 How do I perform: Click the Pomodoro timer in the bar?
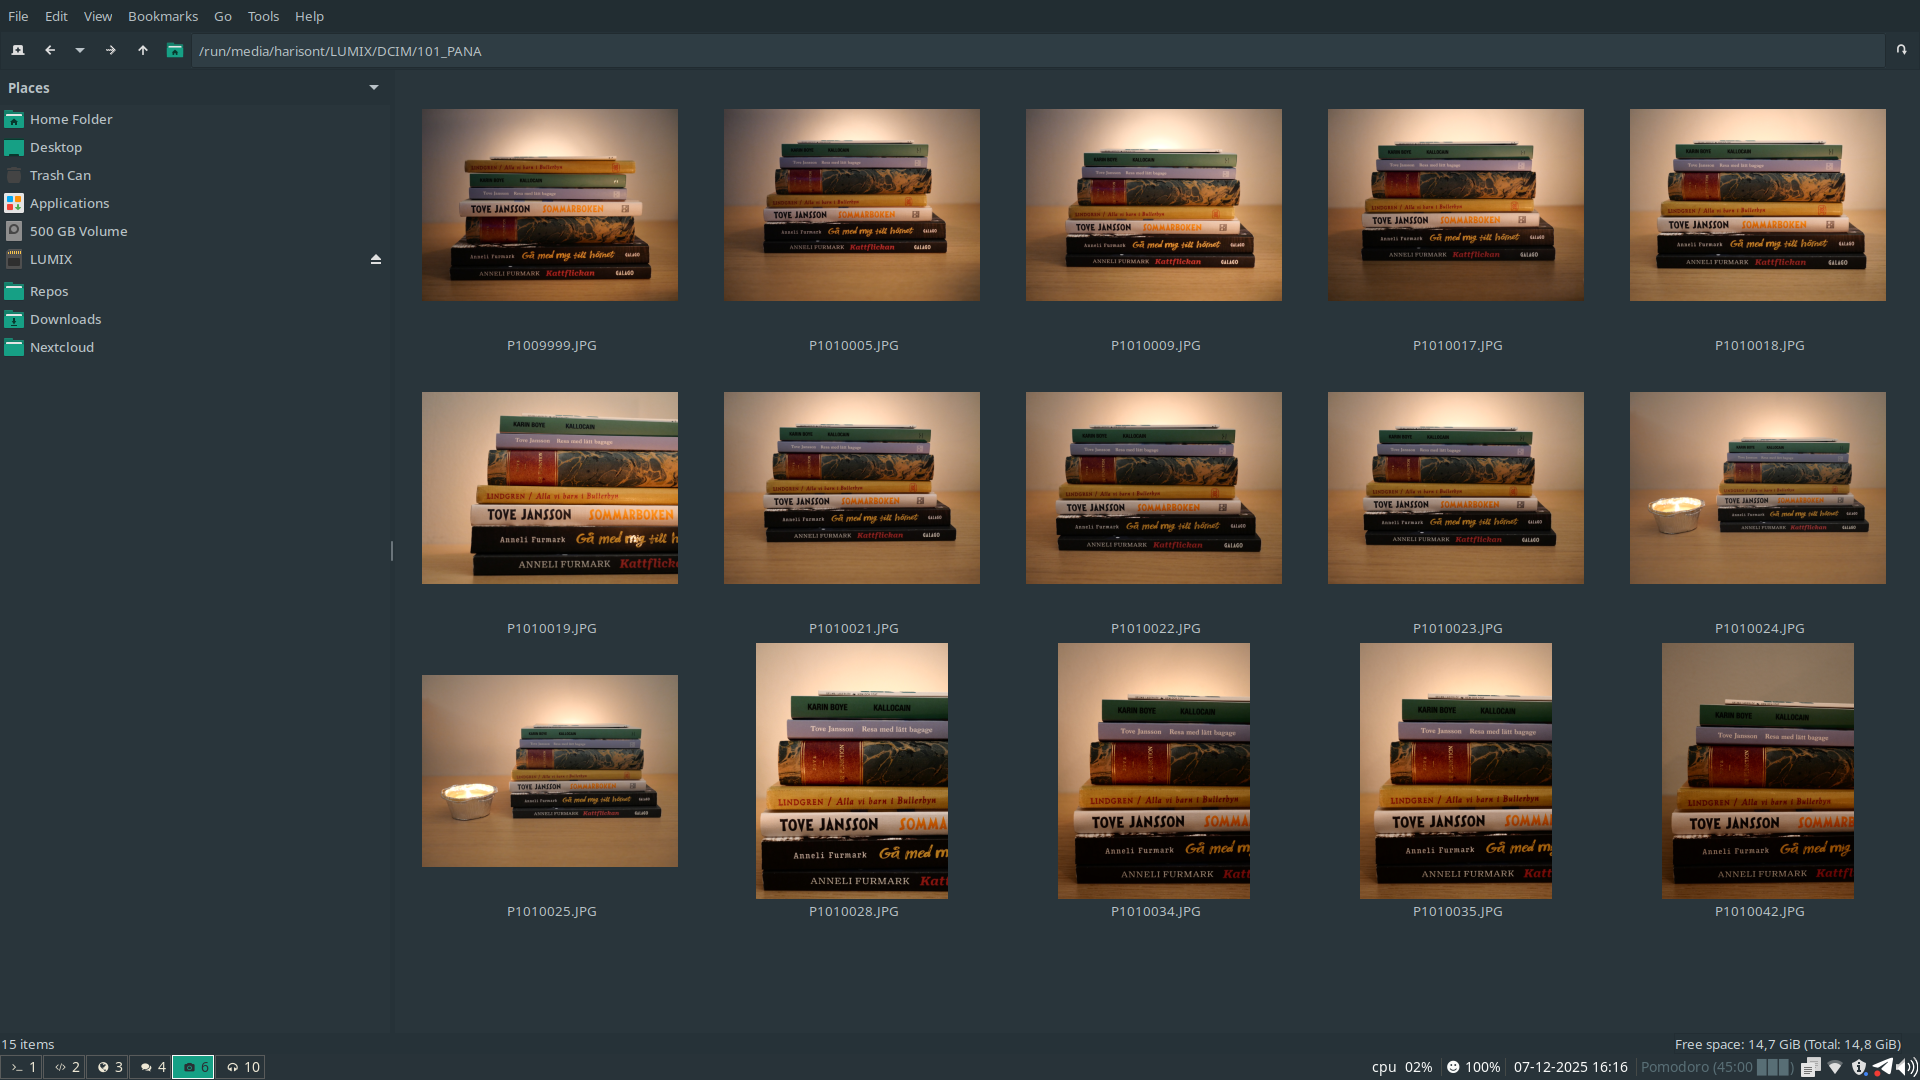(x=1716, y=1067)
